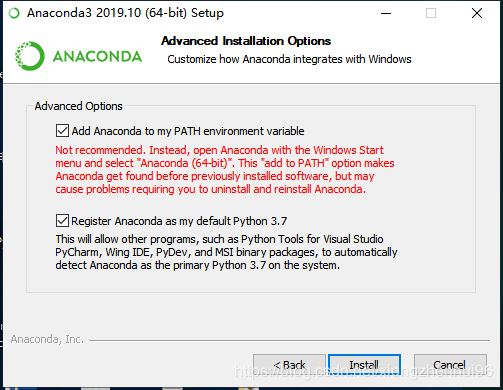Click the green Anaconda ring logo
Image resolution: width=503 pixels, height=390 pixels.
click(30, 56)
